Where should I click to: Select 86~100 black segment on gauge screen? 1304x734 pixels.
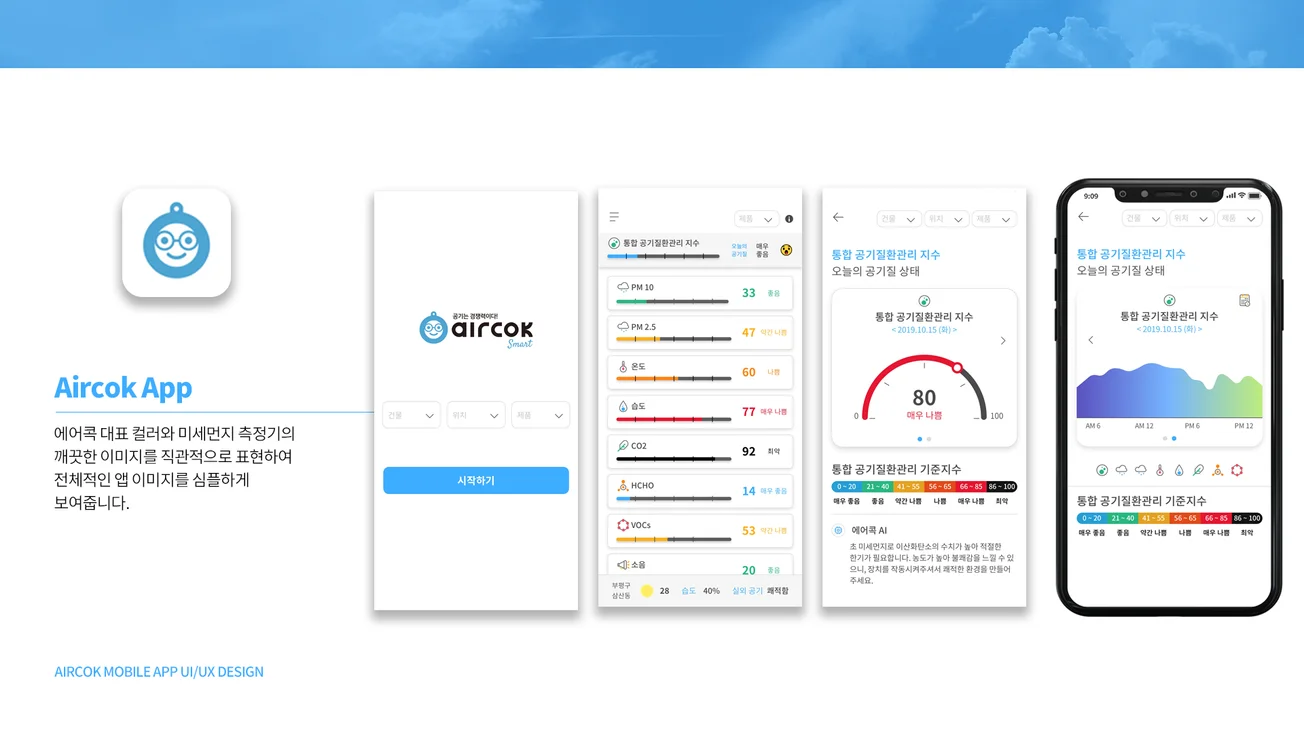[1002, 487]
